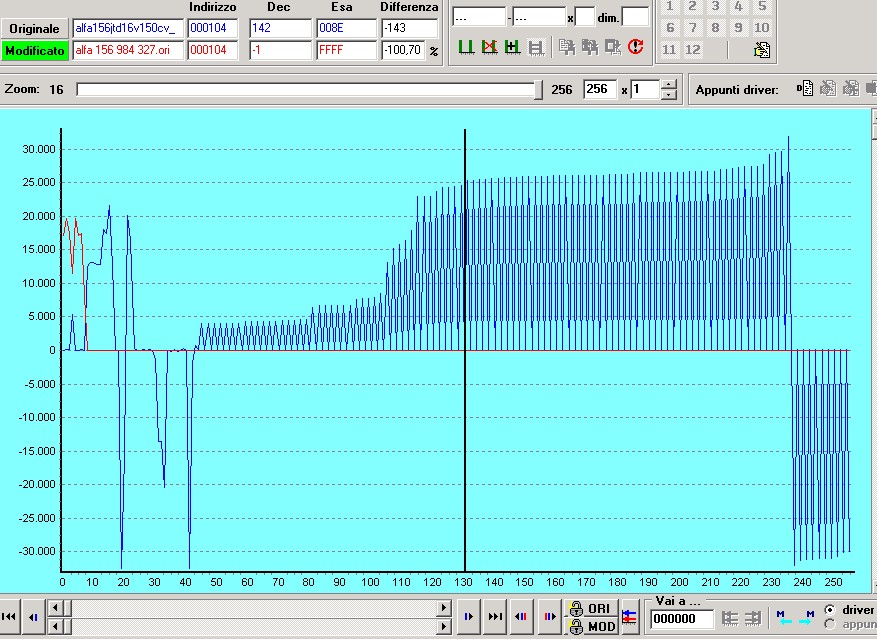
Task: Click the lower scrollbar right arrow
Action: click(x=444, y=626)
